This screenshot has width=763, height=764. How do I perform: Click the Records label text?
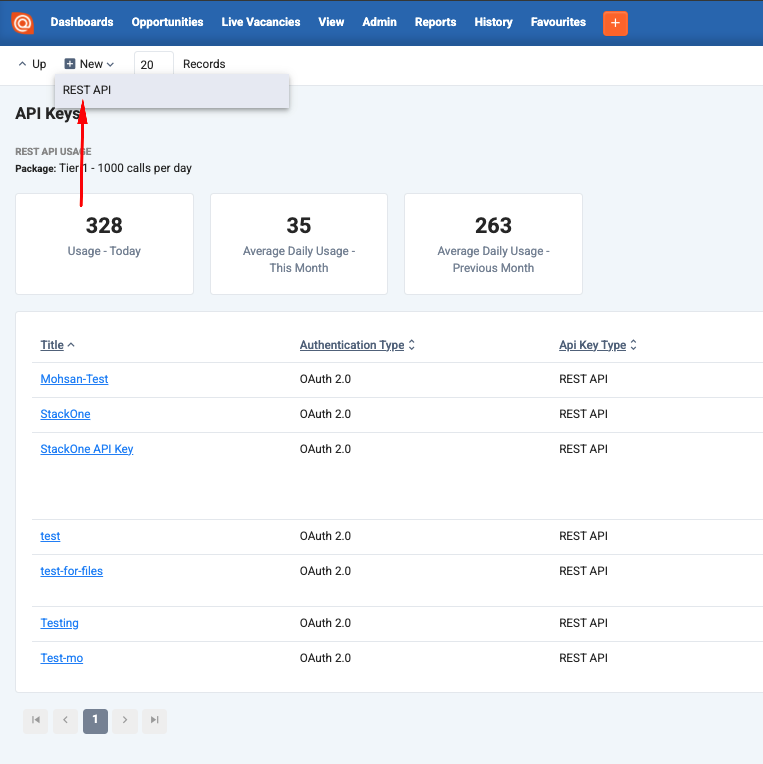click(x=204, y=64)
